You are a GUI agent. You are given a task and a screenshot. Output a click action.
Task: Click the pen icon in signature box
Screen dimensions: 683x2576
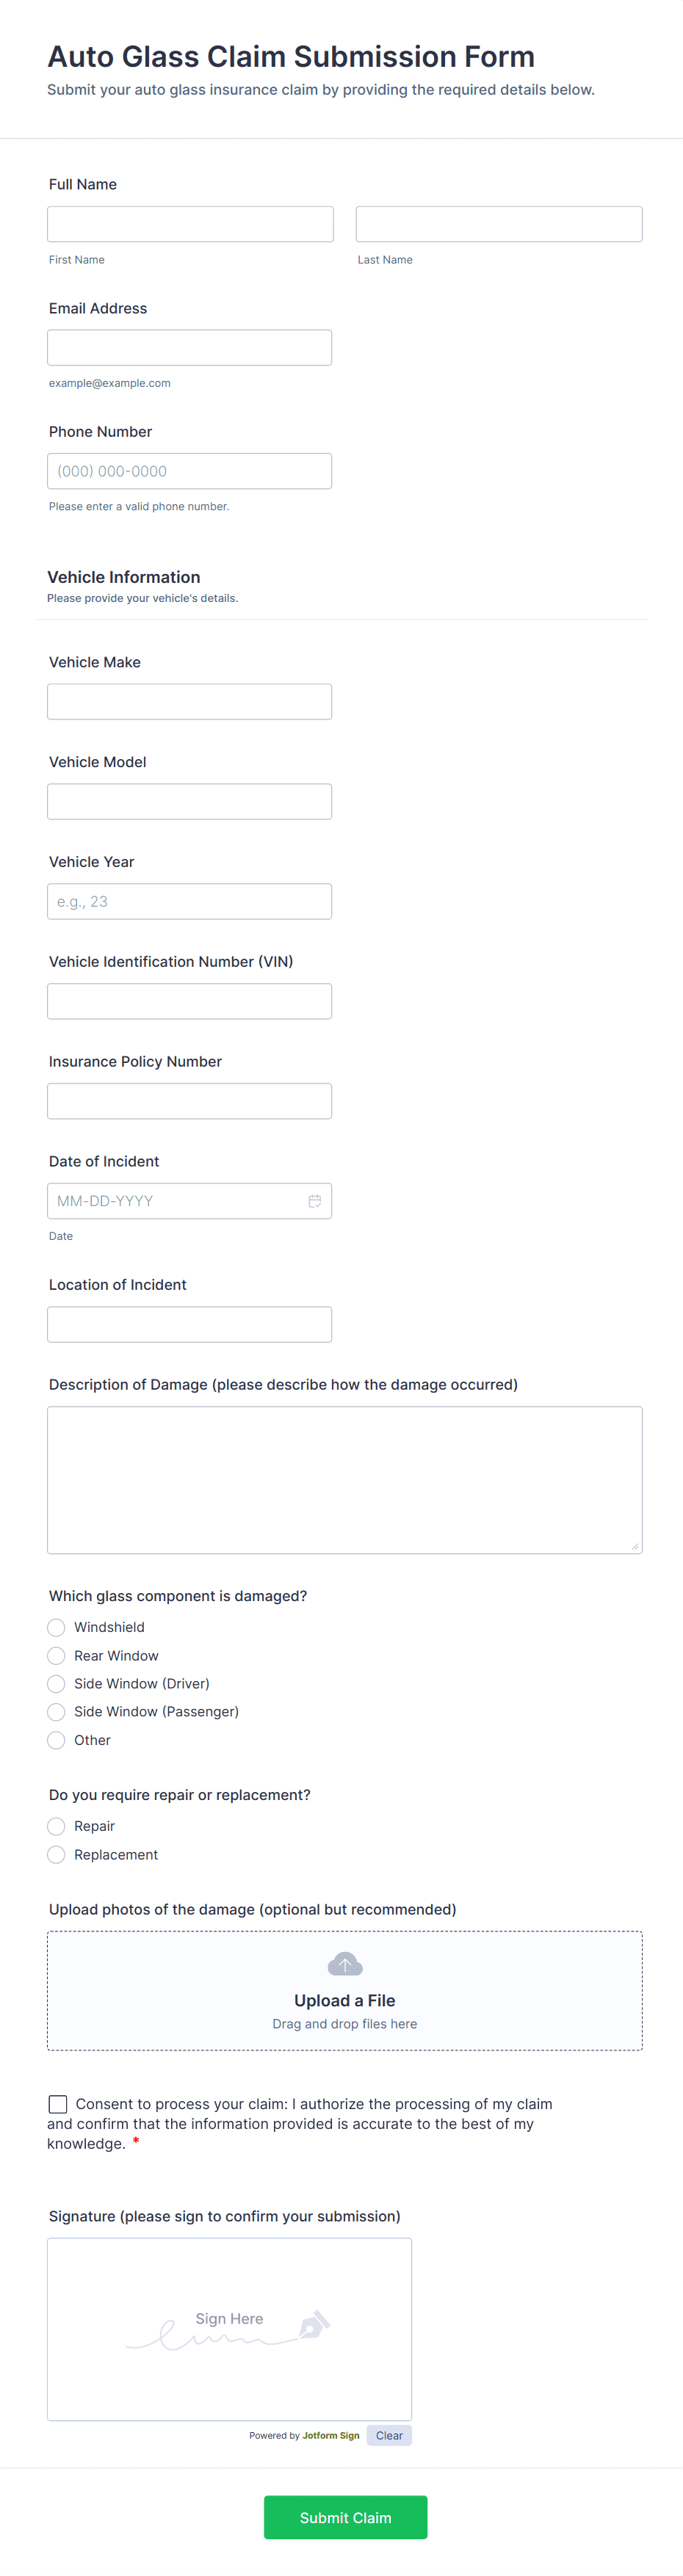pyautogui.click(x=314, y=2324)
